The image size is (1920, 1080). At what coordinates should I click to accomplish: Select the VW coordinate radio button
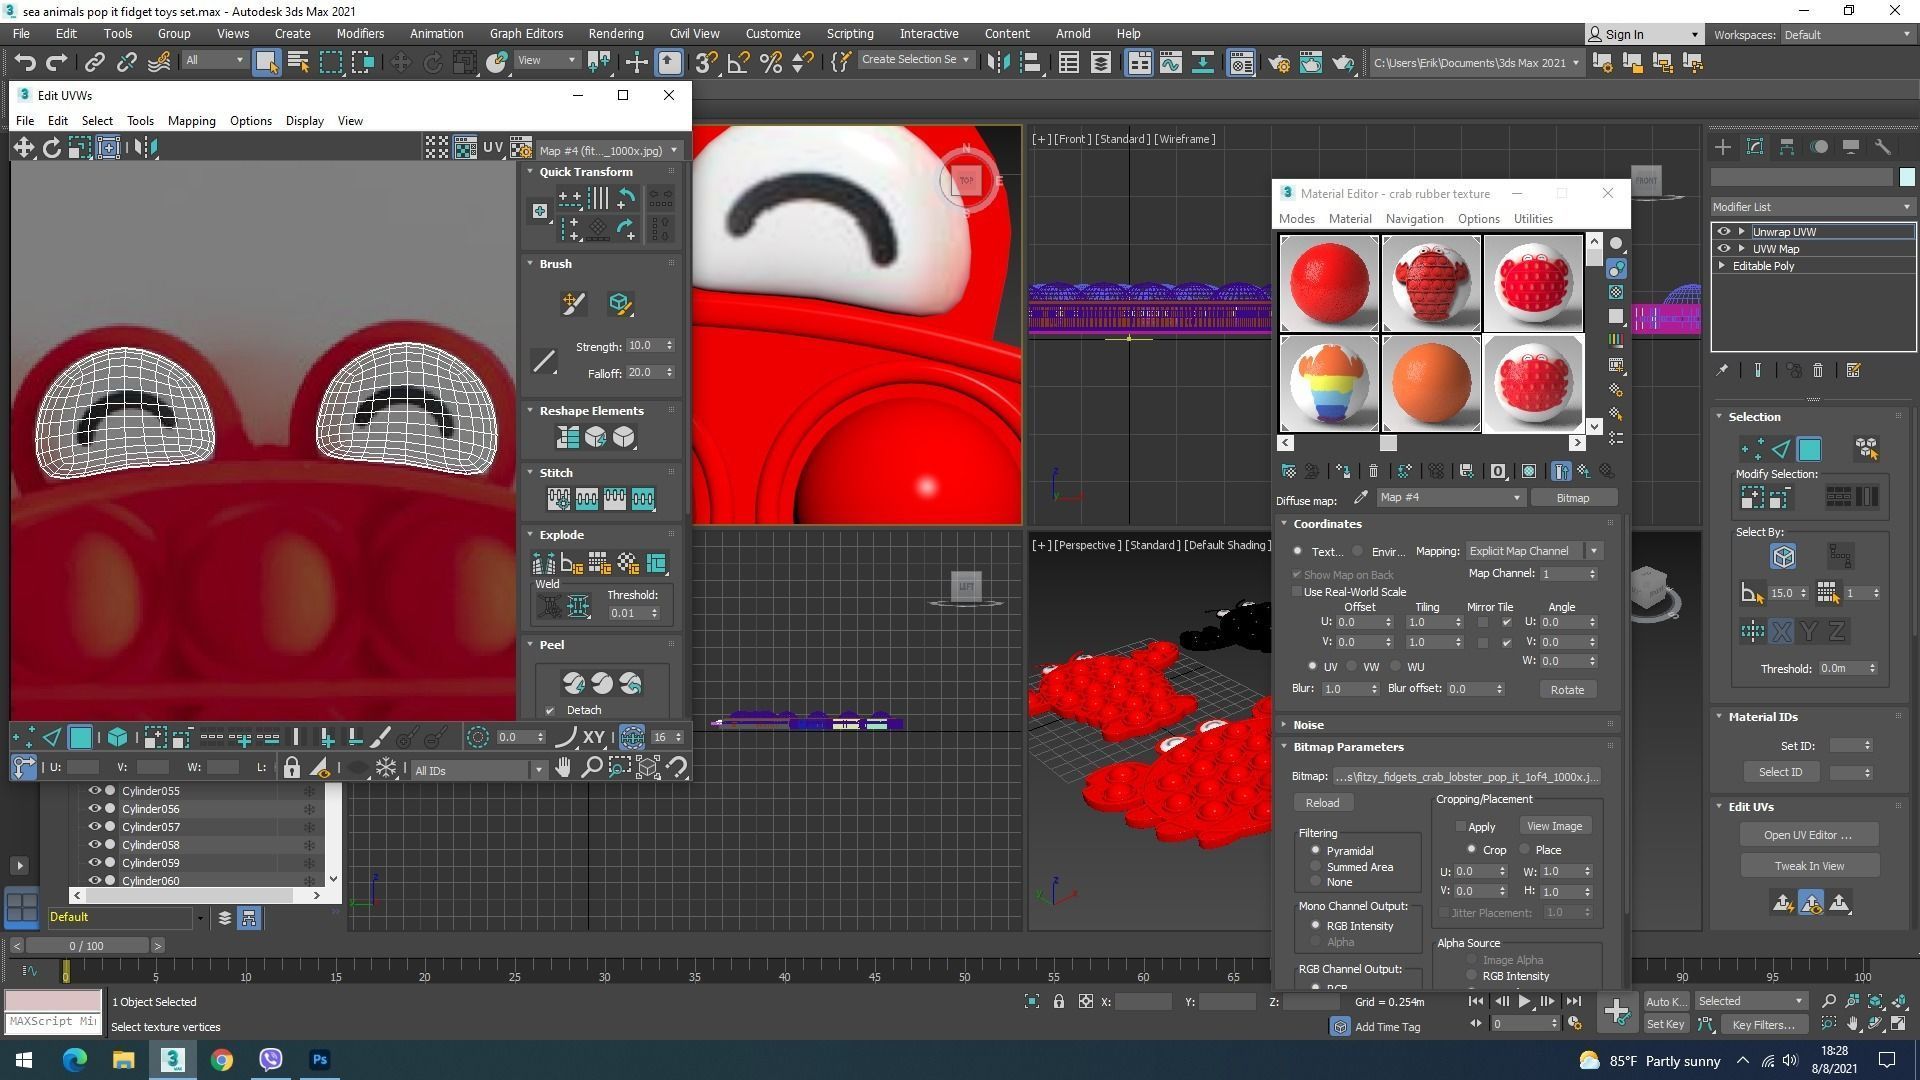1352,666
